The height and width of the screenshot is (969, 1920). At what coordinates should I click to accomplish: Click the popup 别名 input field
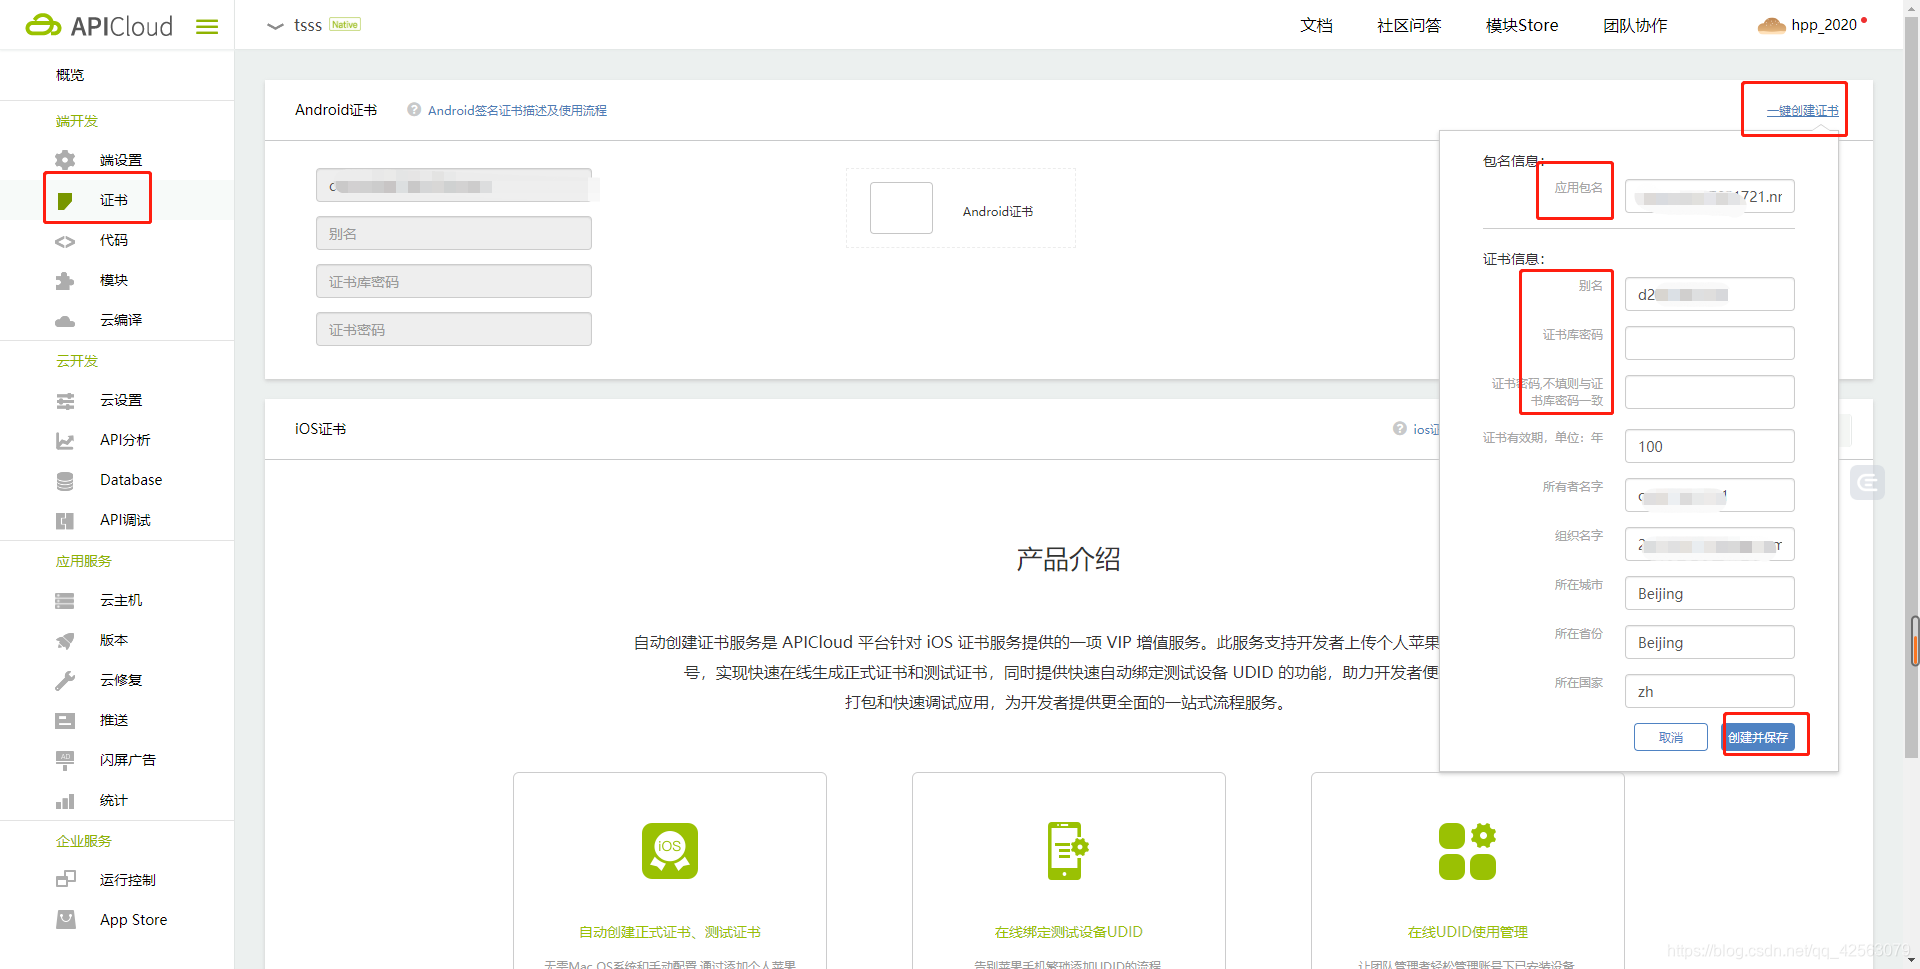point(1709,295)
